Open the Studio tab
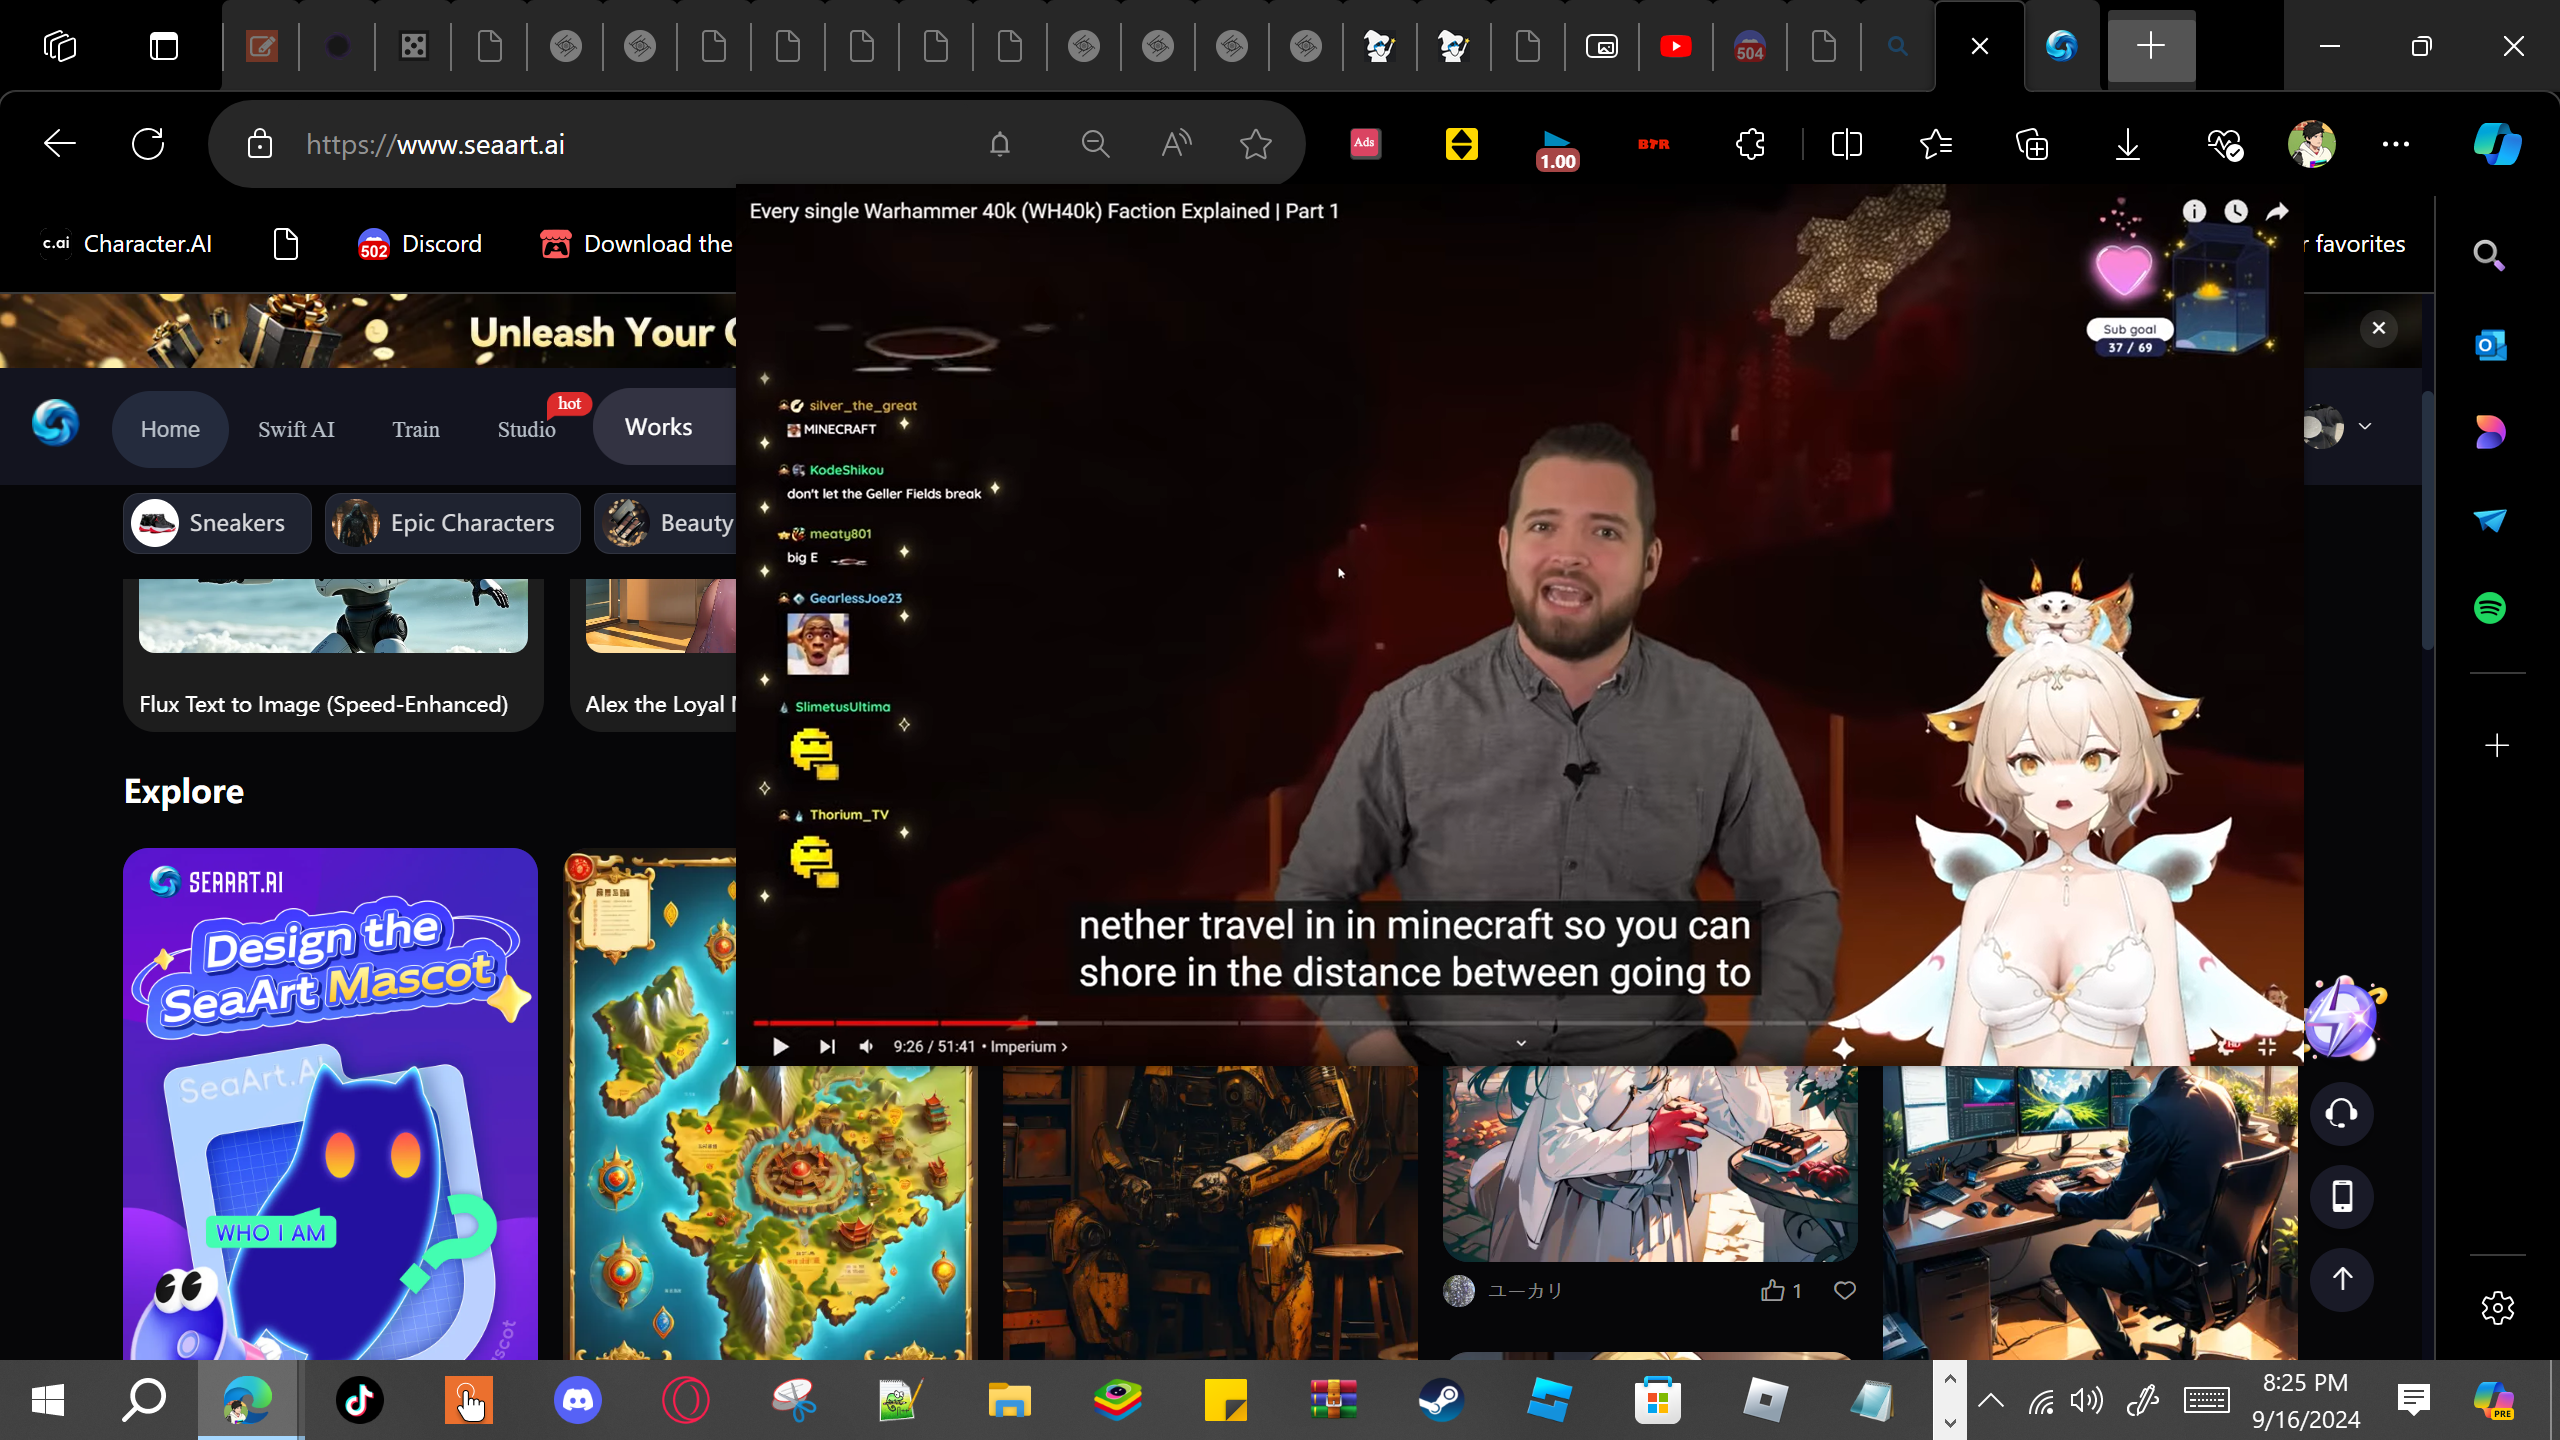The width and height of the screenshot is (2560, 1440). click(x=527, y=429)
